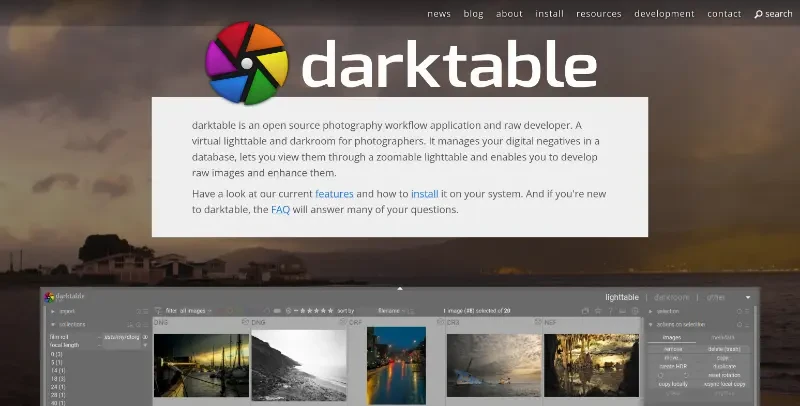Click the altered icon on the CR3 thumbnail
Viewport: 800px width, 406px height.
[x=537, y=322]
